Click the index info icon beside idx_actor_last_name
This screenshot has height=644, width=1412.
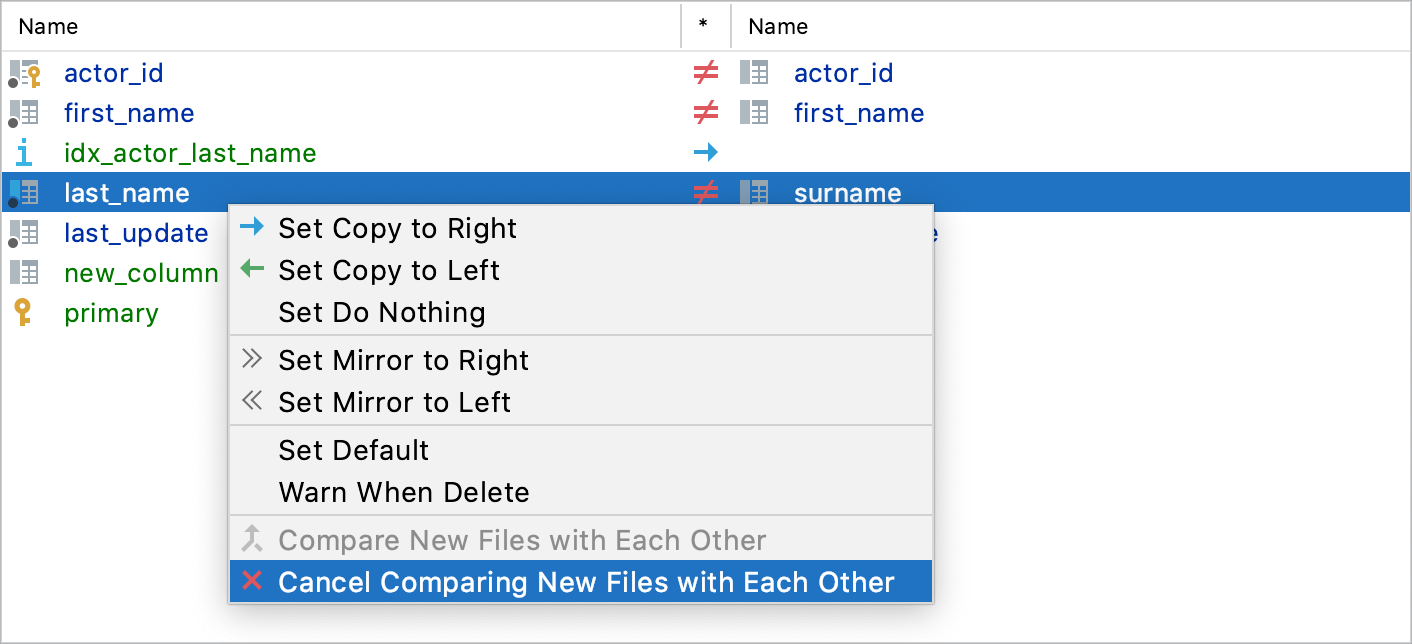point(26,152)
